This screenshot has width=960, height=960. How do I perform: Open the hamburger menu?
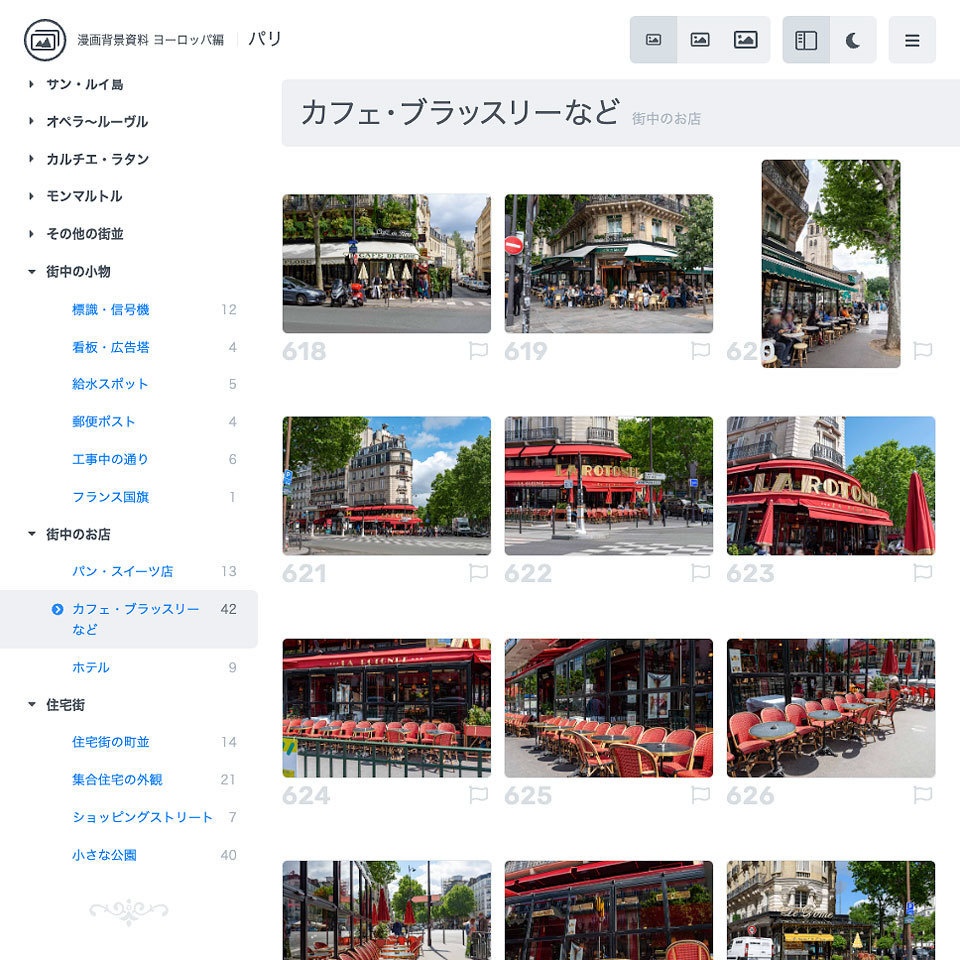point(912,39)
